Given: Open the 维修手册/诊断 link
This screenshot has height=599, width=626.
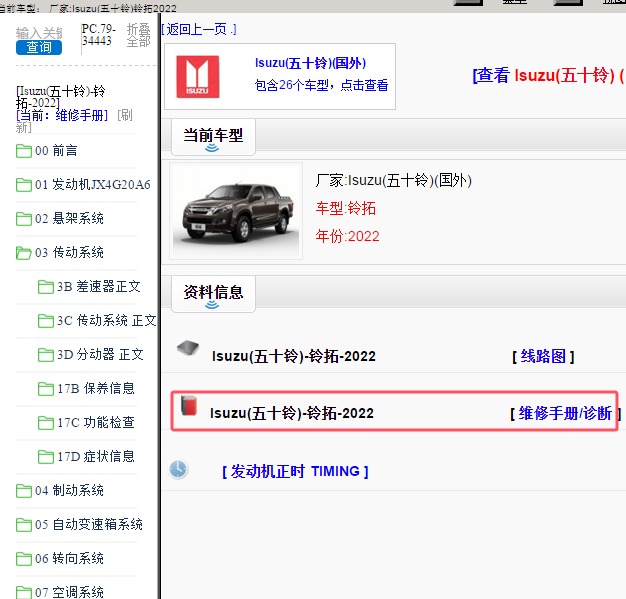Looking at the screenshot, I should pos(565,413).
